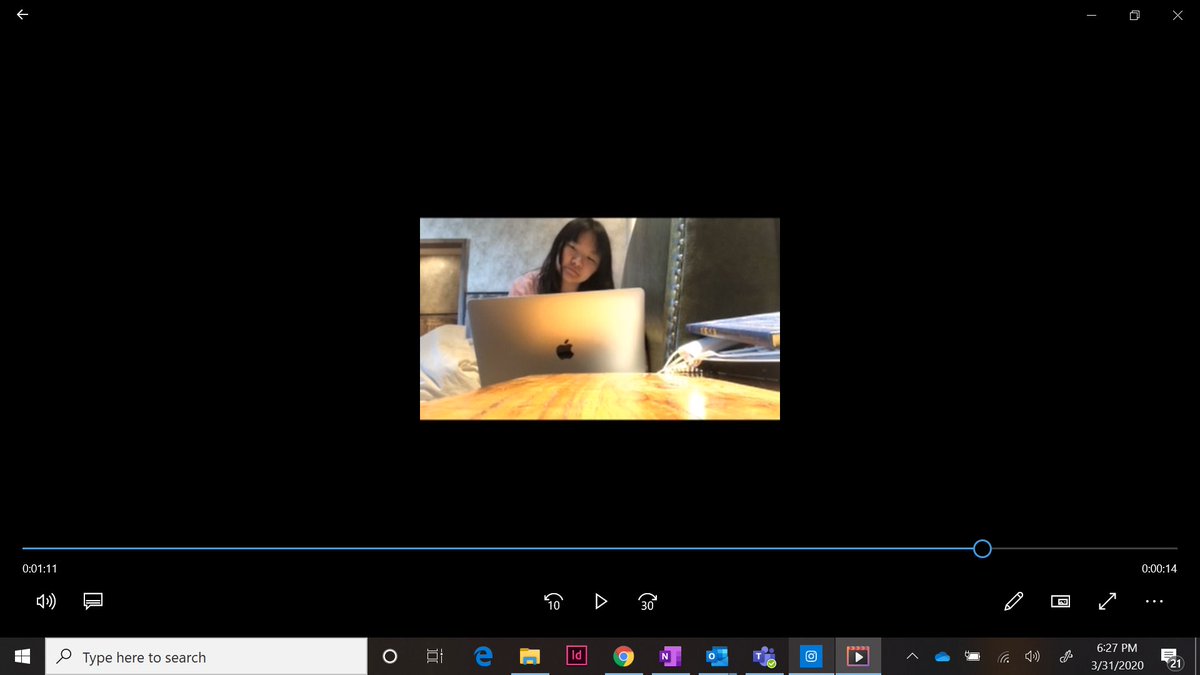Viewport: 1200px width, 675px height.
Task: Open the clock showing 6:27 PM
Action: (x=1116, y=657)
